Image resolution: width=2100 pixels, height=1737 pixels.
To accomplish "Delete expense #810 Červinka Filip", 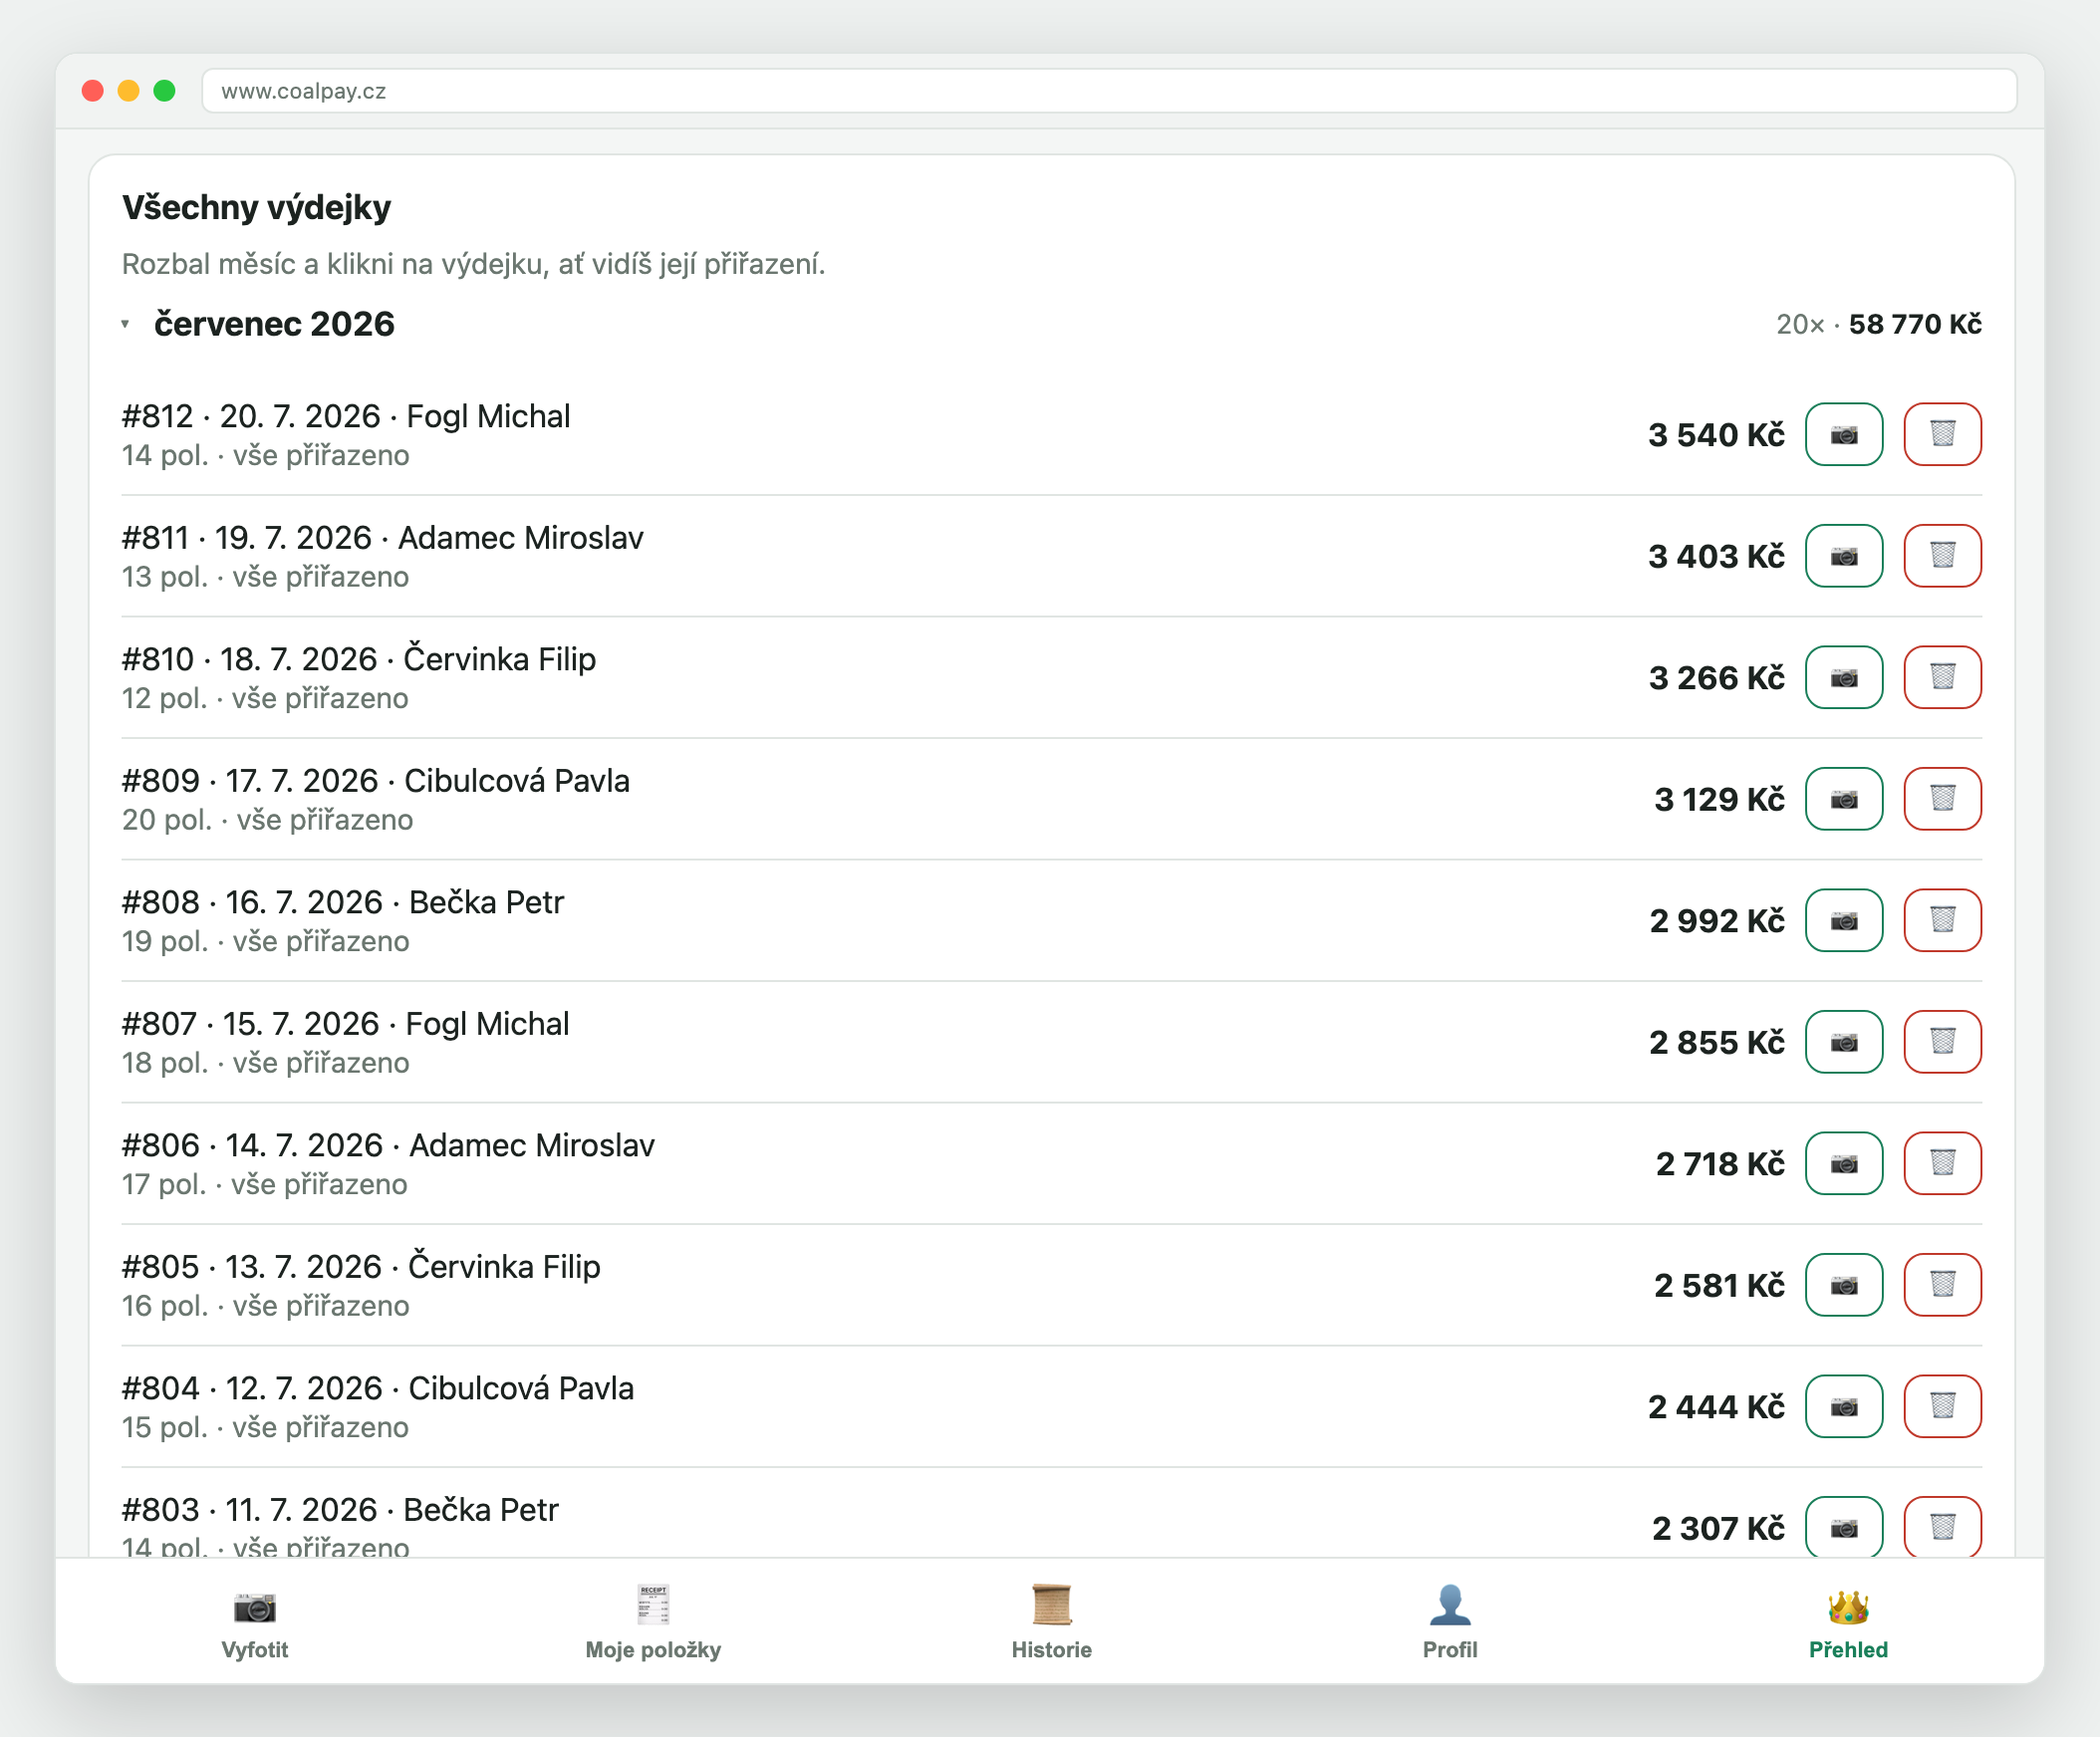I will [1942, 677].
